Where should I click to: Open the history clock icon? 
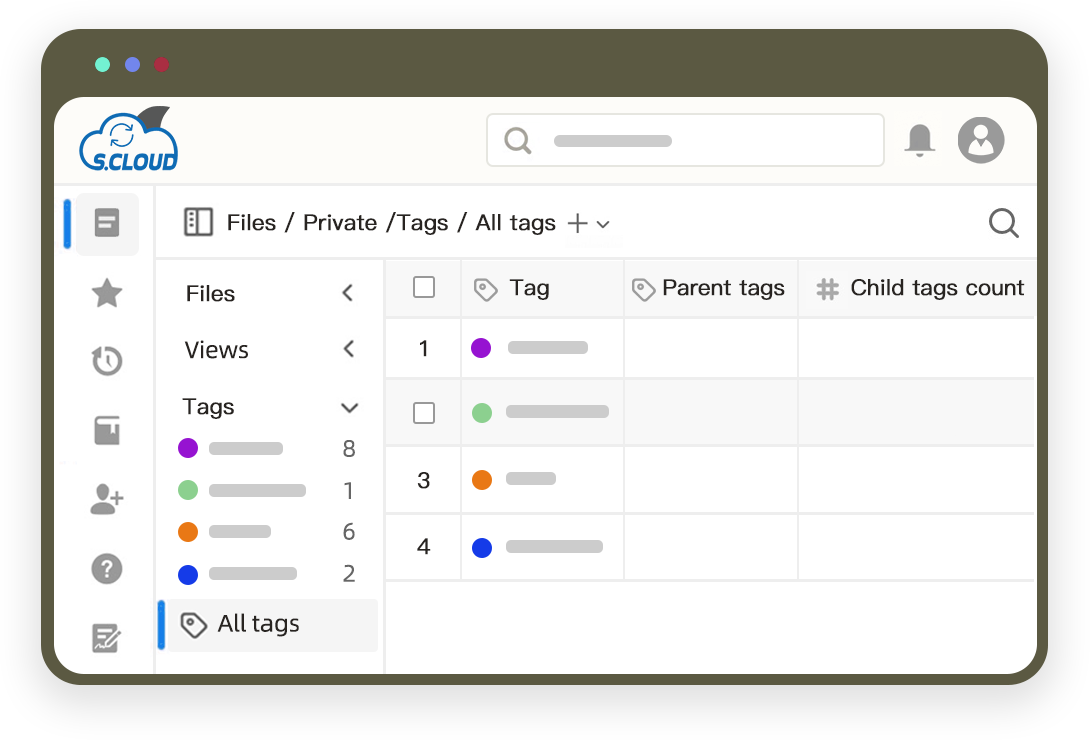(107, 361)
